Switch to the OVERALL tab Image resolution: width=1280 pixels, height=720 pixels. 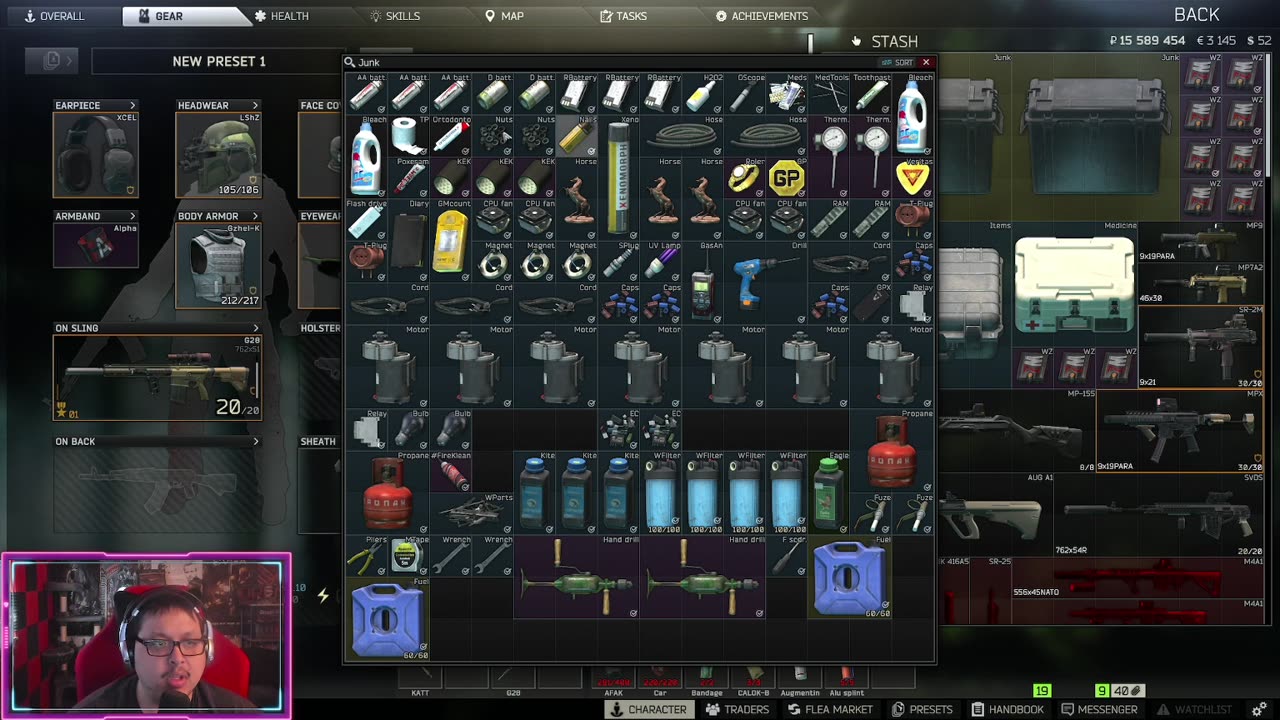point(56,16)
